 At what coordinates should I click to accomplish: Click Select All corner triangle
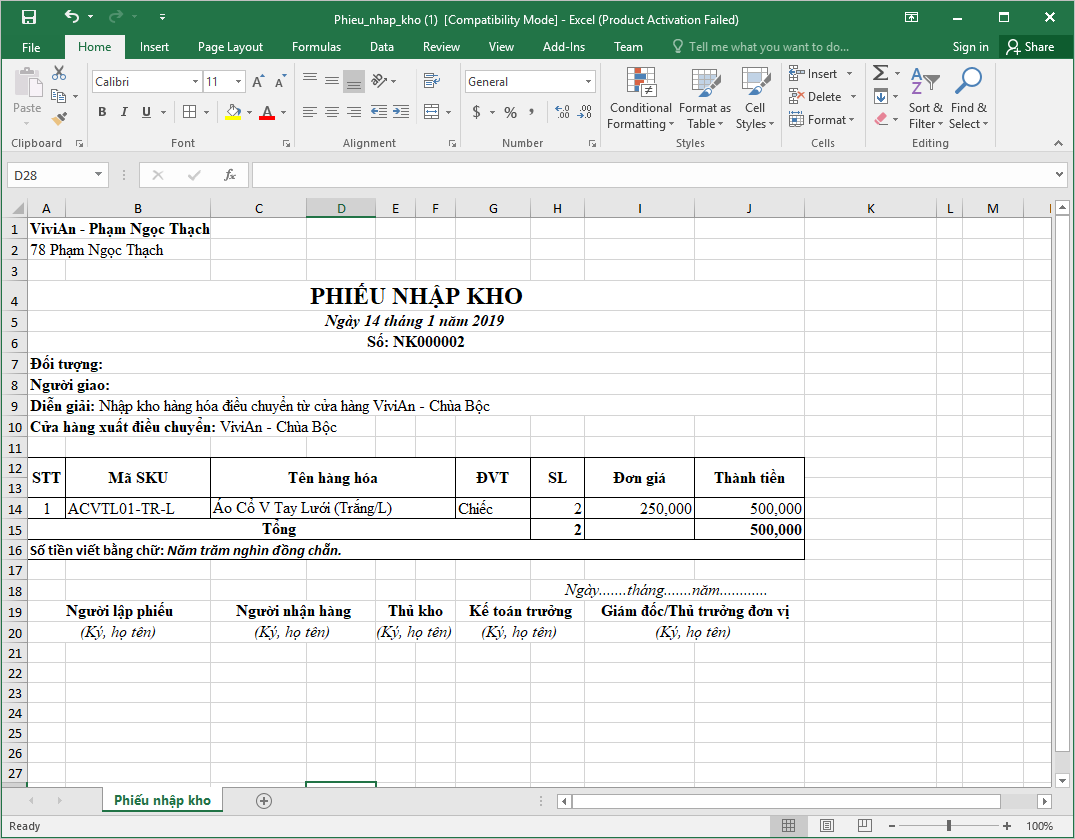click(18, 208)
